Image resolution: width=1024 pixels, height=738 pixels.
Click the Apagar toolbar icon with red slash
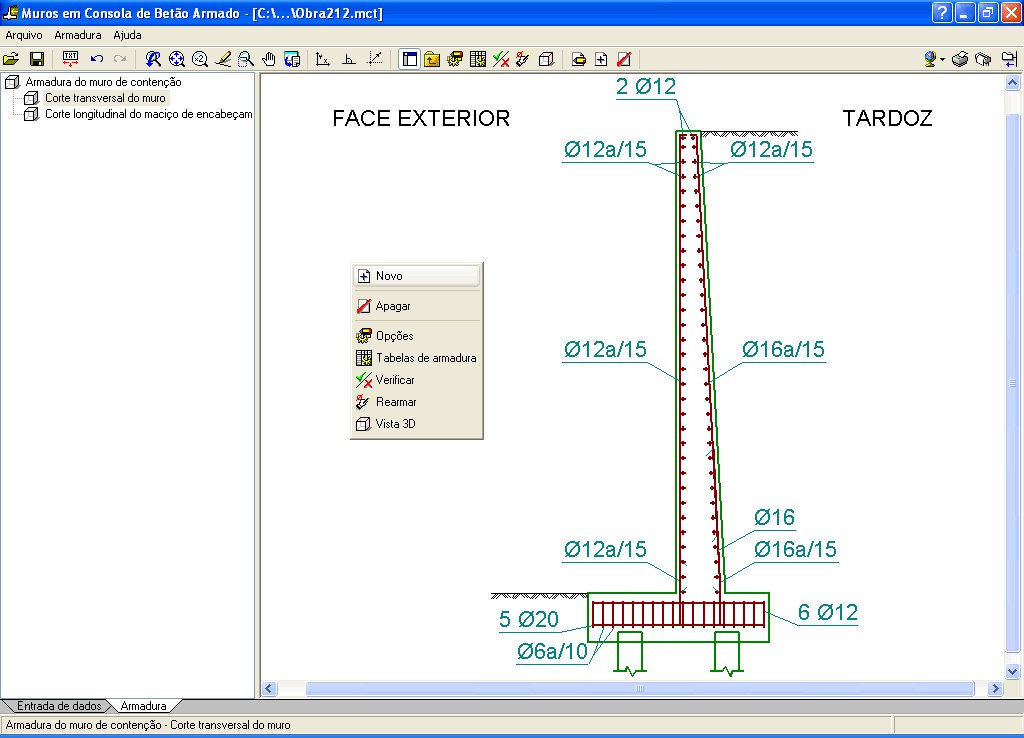(x=624, y=59)
